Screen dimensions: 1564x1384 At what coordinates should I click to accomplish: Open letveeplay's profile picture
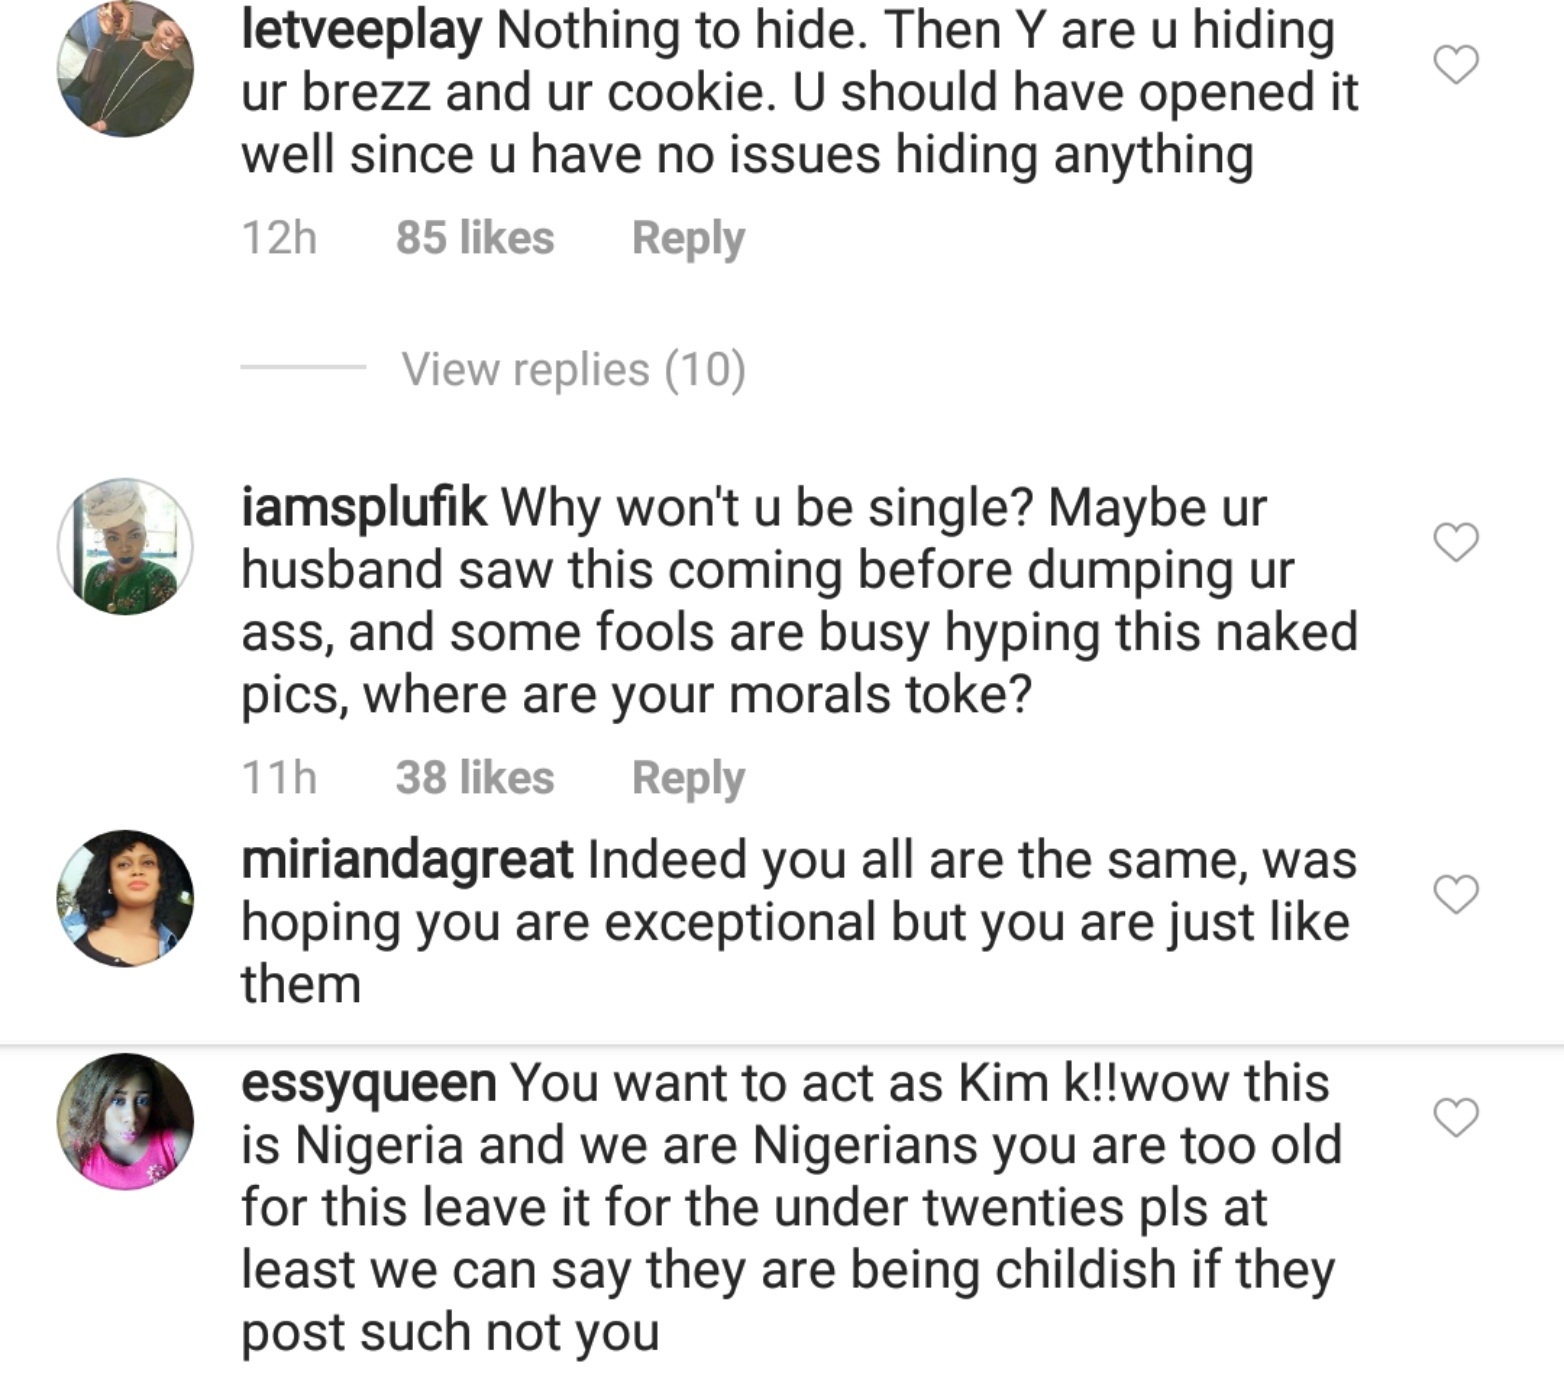click(125, 68)
